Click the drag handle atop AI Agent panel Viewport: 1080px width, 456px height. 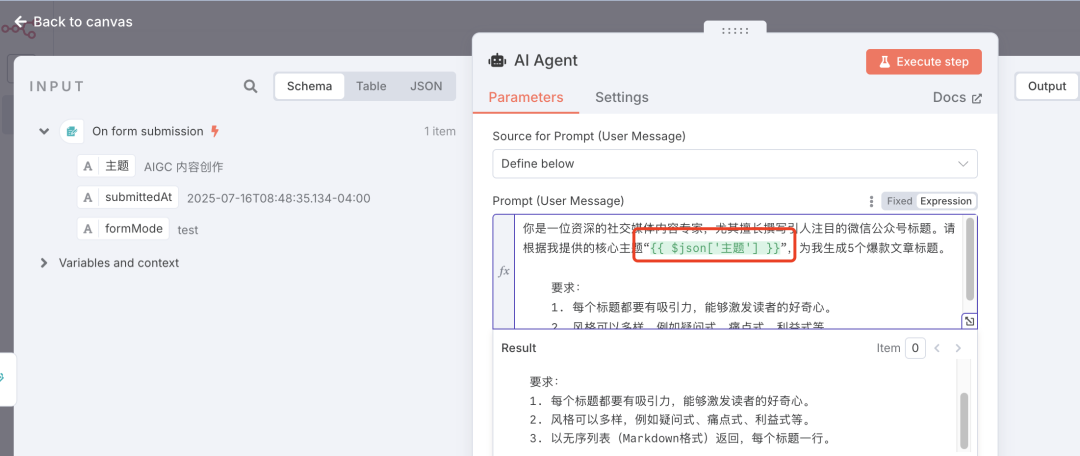(x=735, y=31)
